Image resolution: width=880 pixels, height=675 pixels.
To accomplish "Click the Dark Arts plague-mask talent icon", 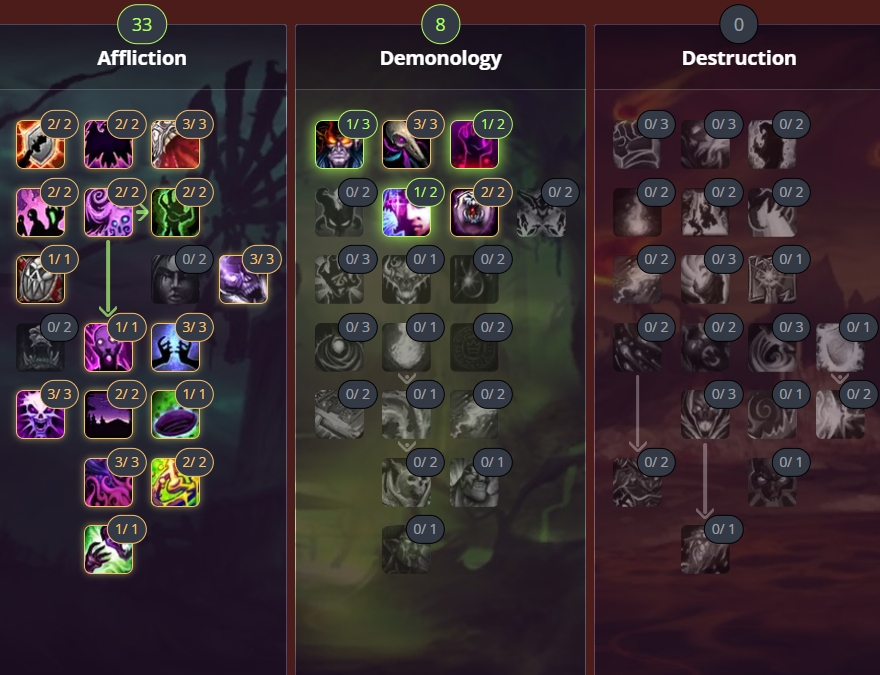I will click(406, 145).
